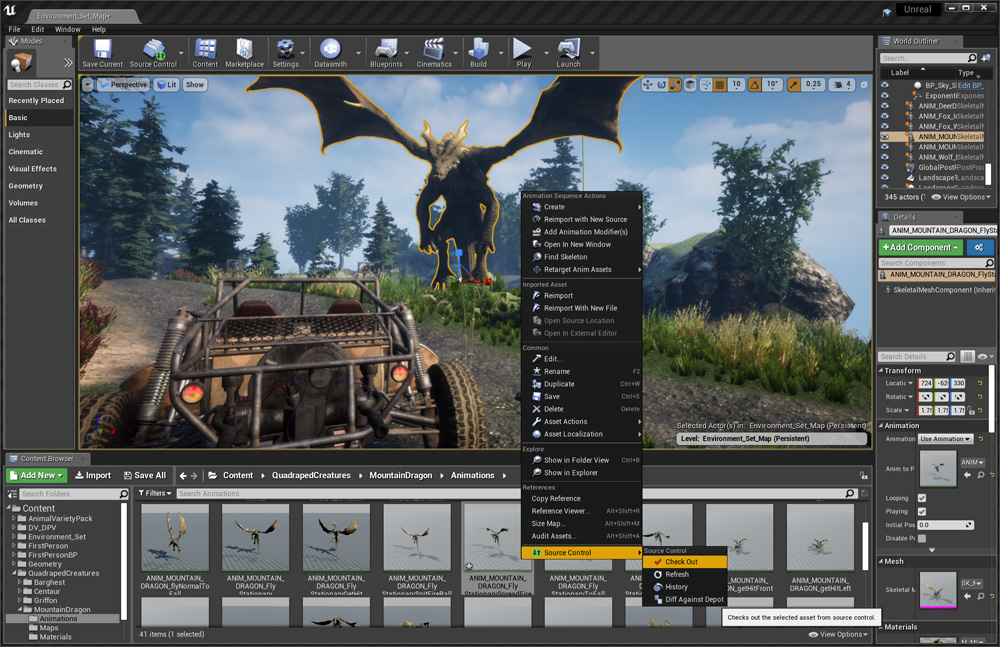Open Source Control from the main toolbar
The image size is (1000, 647).
click(153, 53)
